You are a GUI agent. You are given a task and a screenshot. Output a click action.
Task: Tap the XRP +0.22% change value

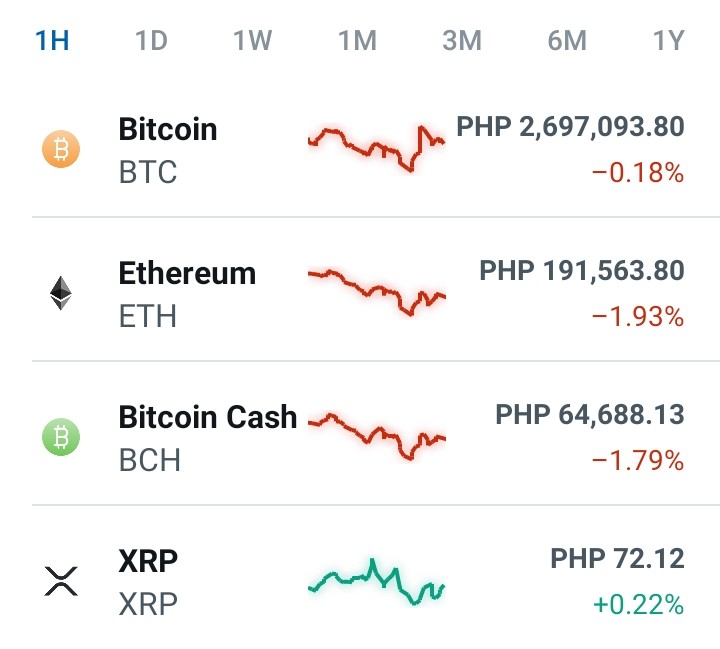(638, 604)
